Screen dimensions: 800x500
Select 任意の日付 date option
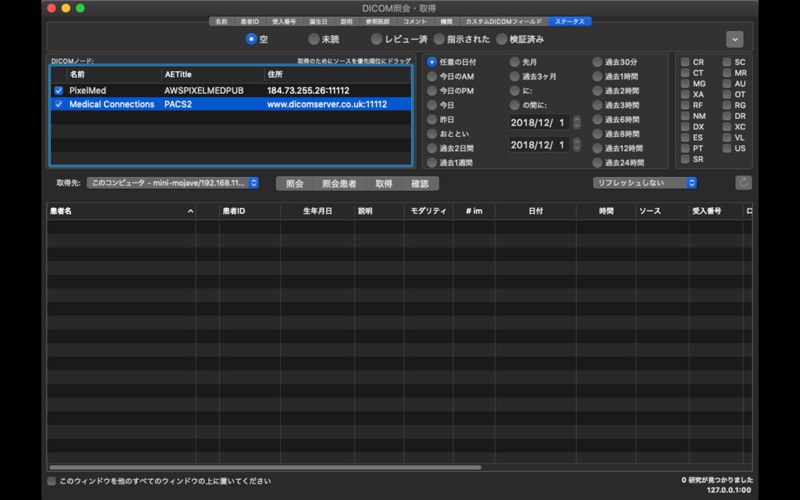432,62
